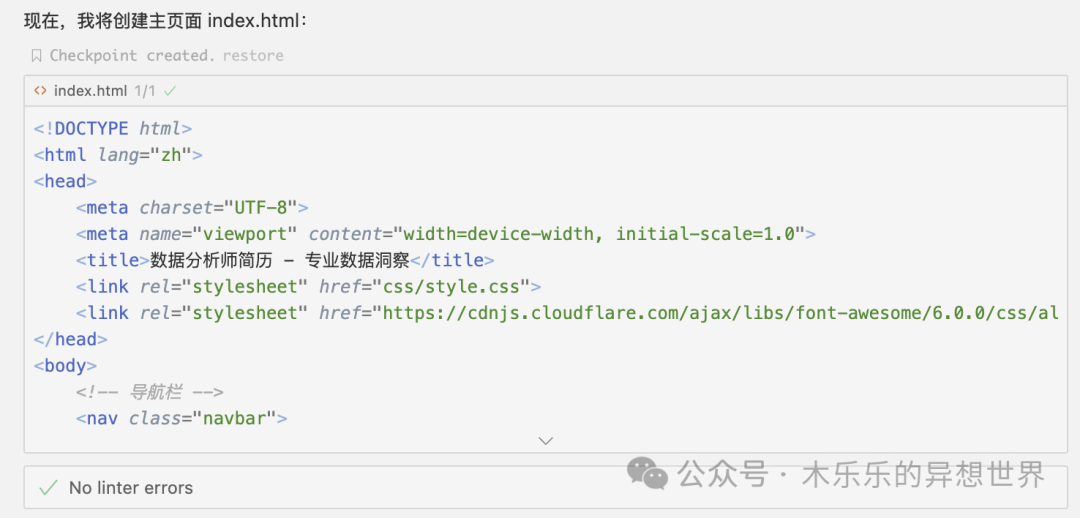Click the DOCTYPE html declaration line

click(x=112, y=129)
